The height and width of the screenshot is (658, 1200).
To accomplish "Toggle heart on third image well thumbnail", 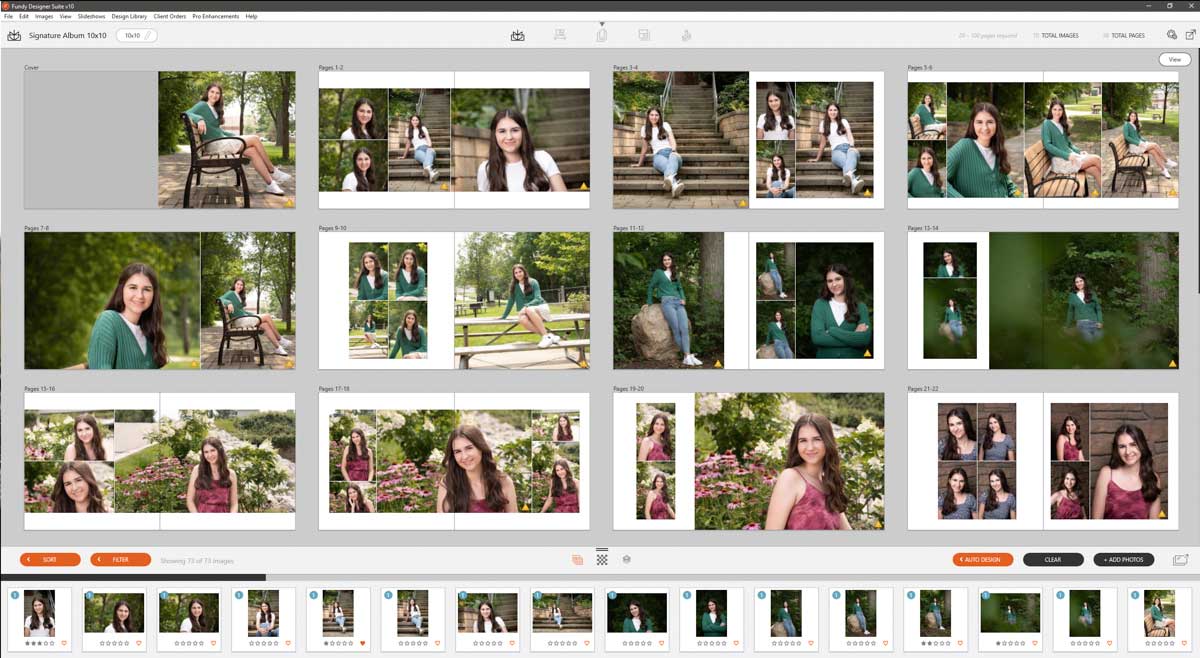I will (213, 643).
